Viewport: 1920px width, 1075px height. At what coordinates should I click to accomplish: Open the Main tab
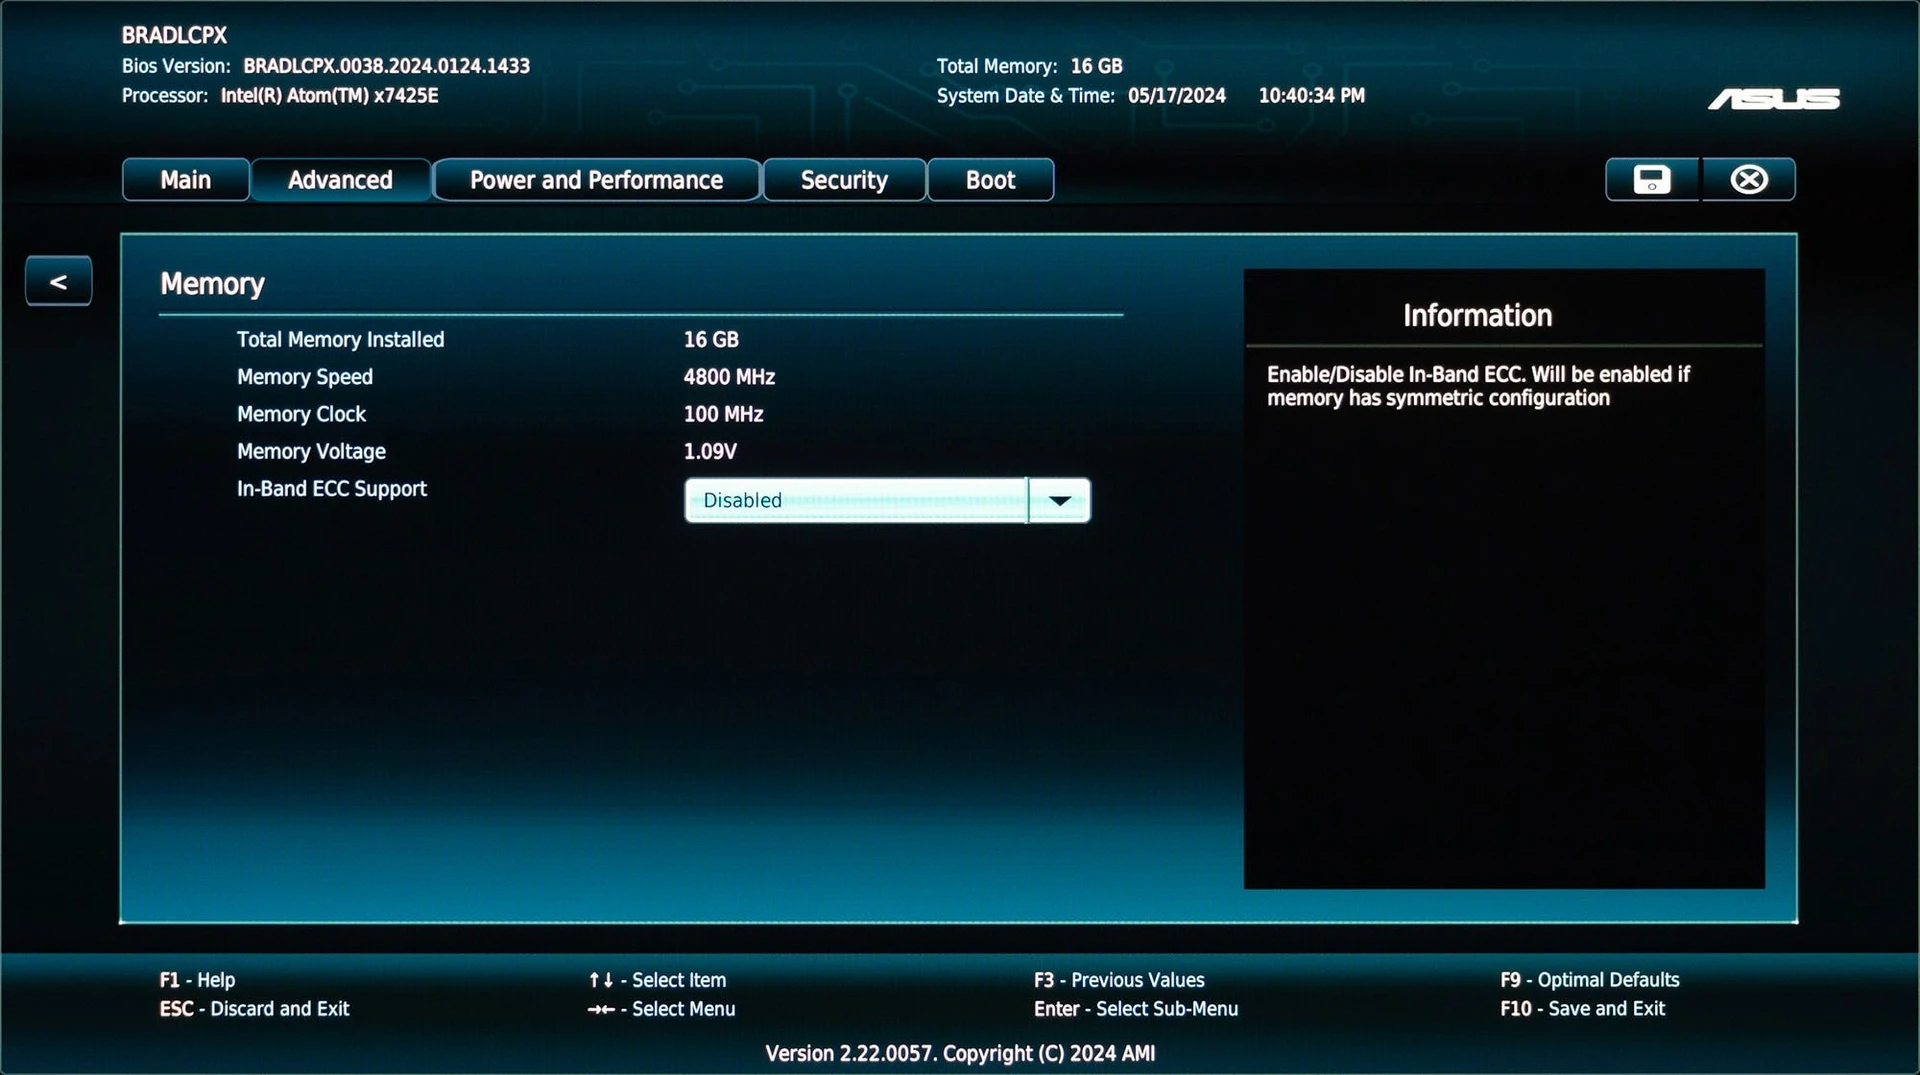point(186,180)
